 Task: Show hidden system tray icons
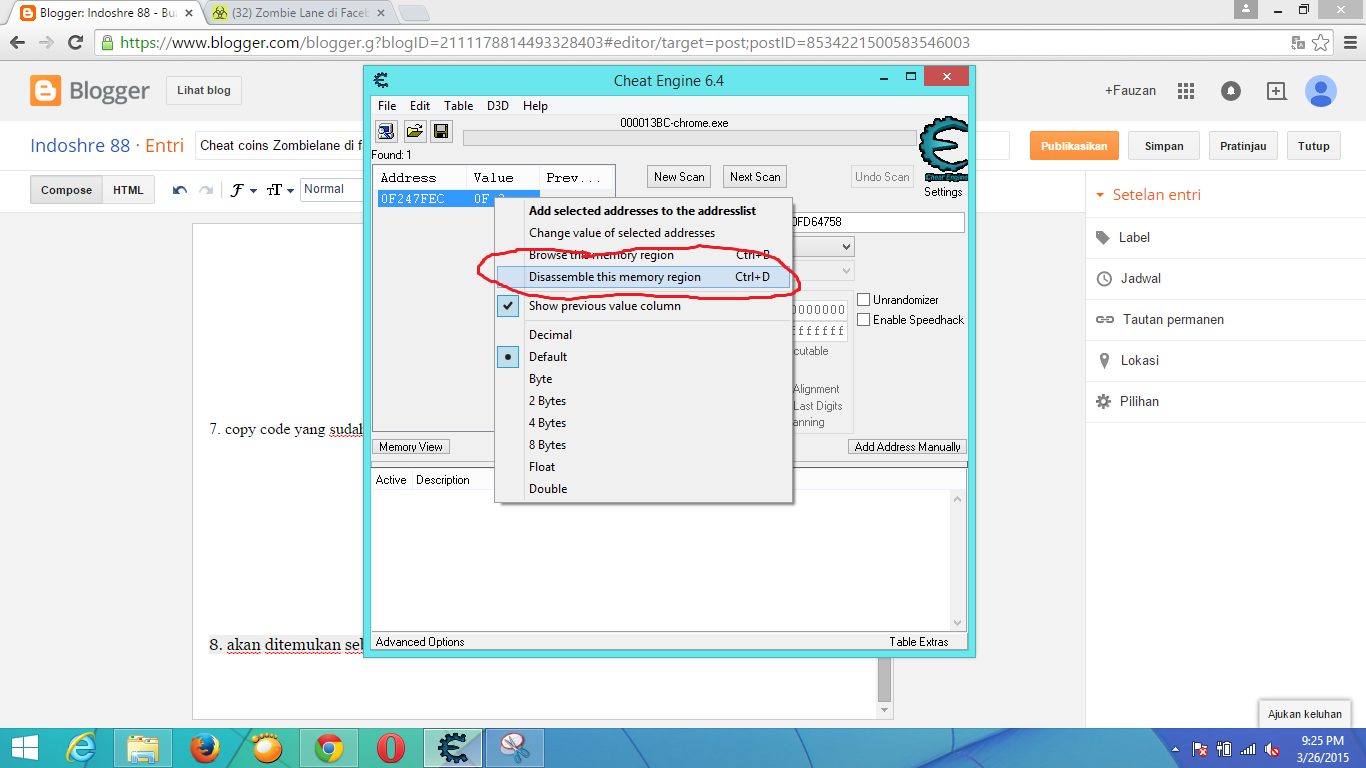point(1173,749)
